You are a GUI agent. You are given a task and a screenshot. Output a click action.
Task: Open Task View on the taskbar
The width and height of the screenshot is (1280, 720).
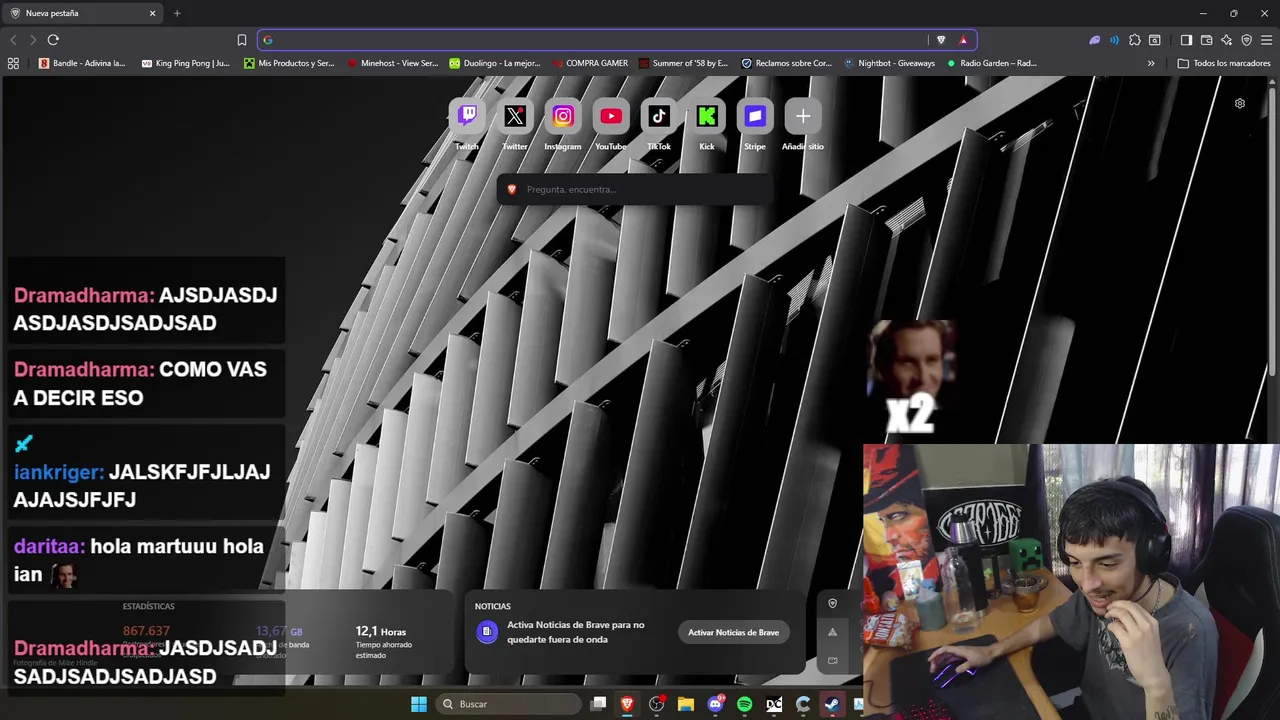click(598, 704)
